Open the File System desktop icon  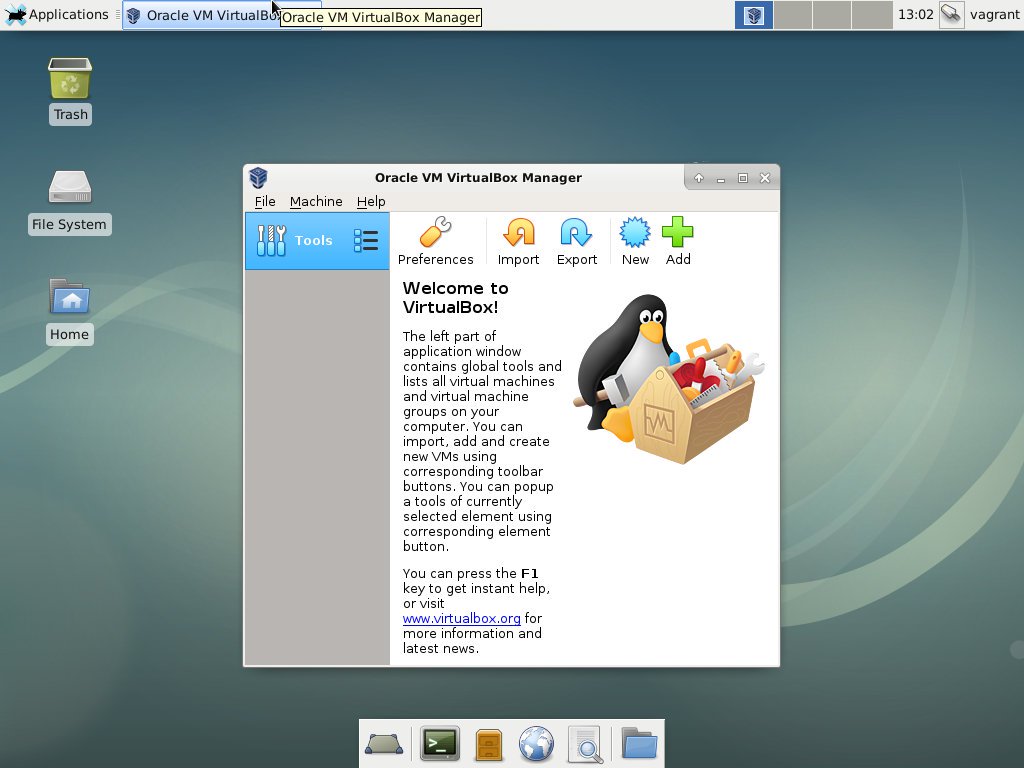click(x=68, y=190)
